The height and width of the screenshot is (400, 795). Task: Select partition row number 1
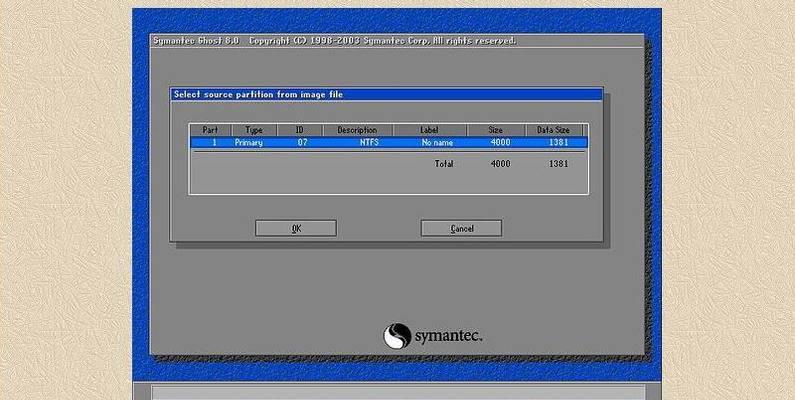click(389, 142)
